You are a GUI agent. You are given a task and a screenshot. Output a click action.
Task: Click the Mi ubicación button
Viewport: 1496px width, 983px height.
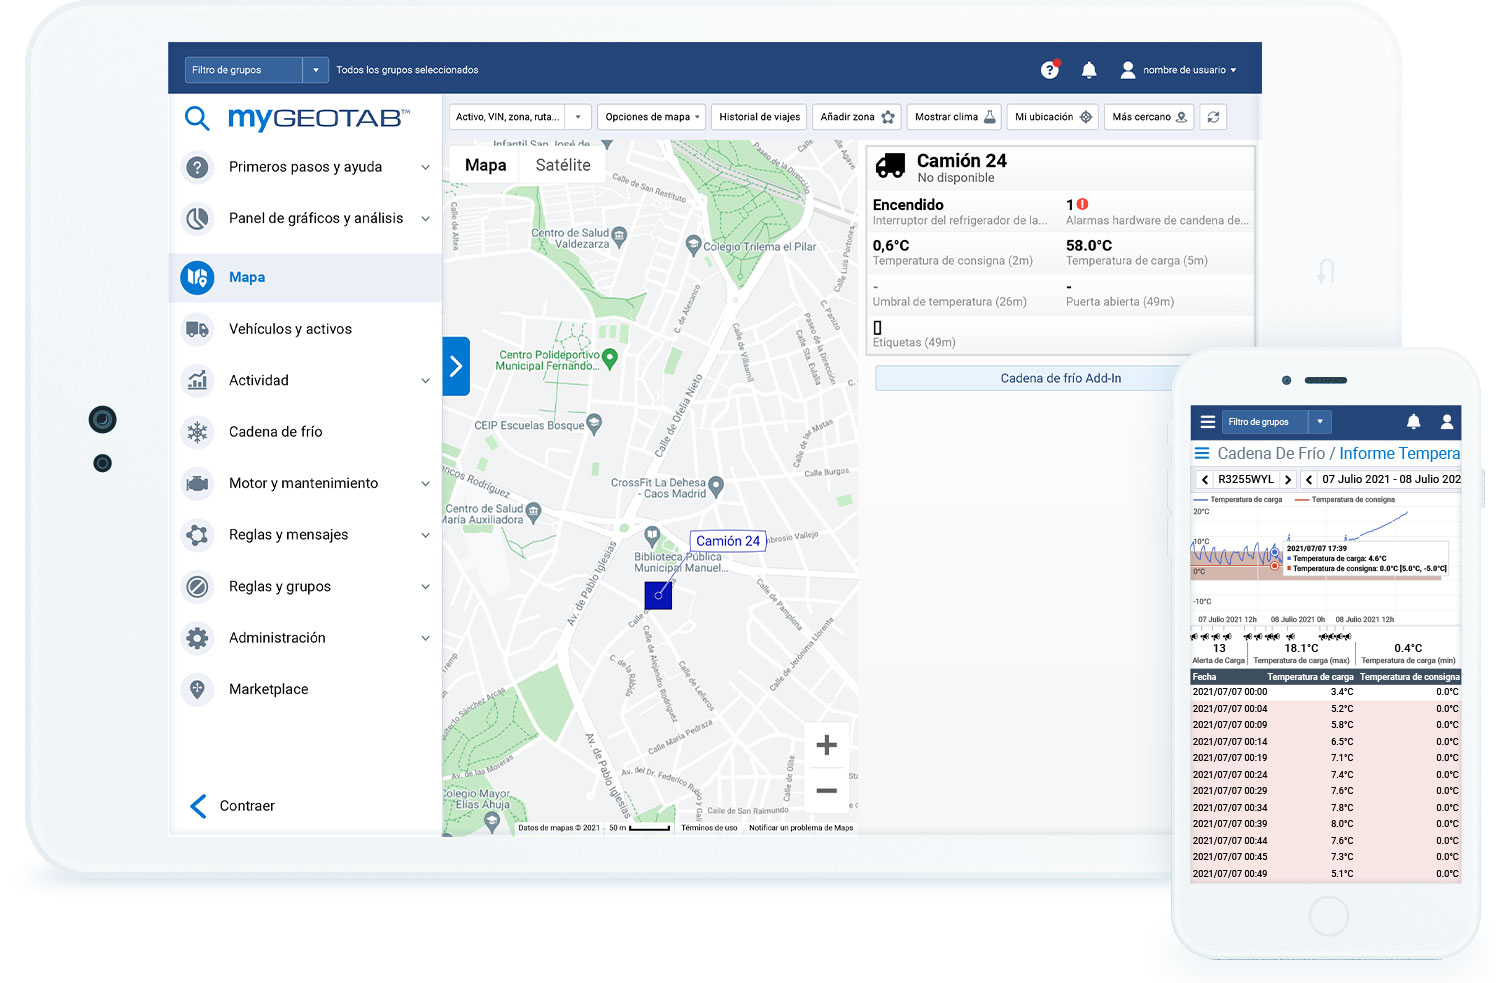pos(1053,117)
